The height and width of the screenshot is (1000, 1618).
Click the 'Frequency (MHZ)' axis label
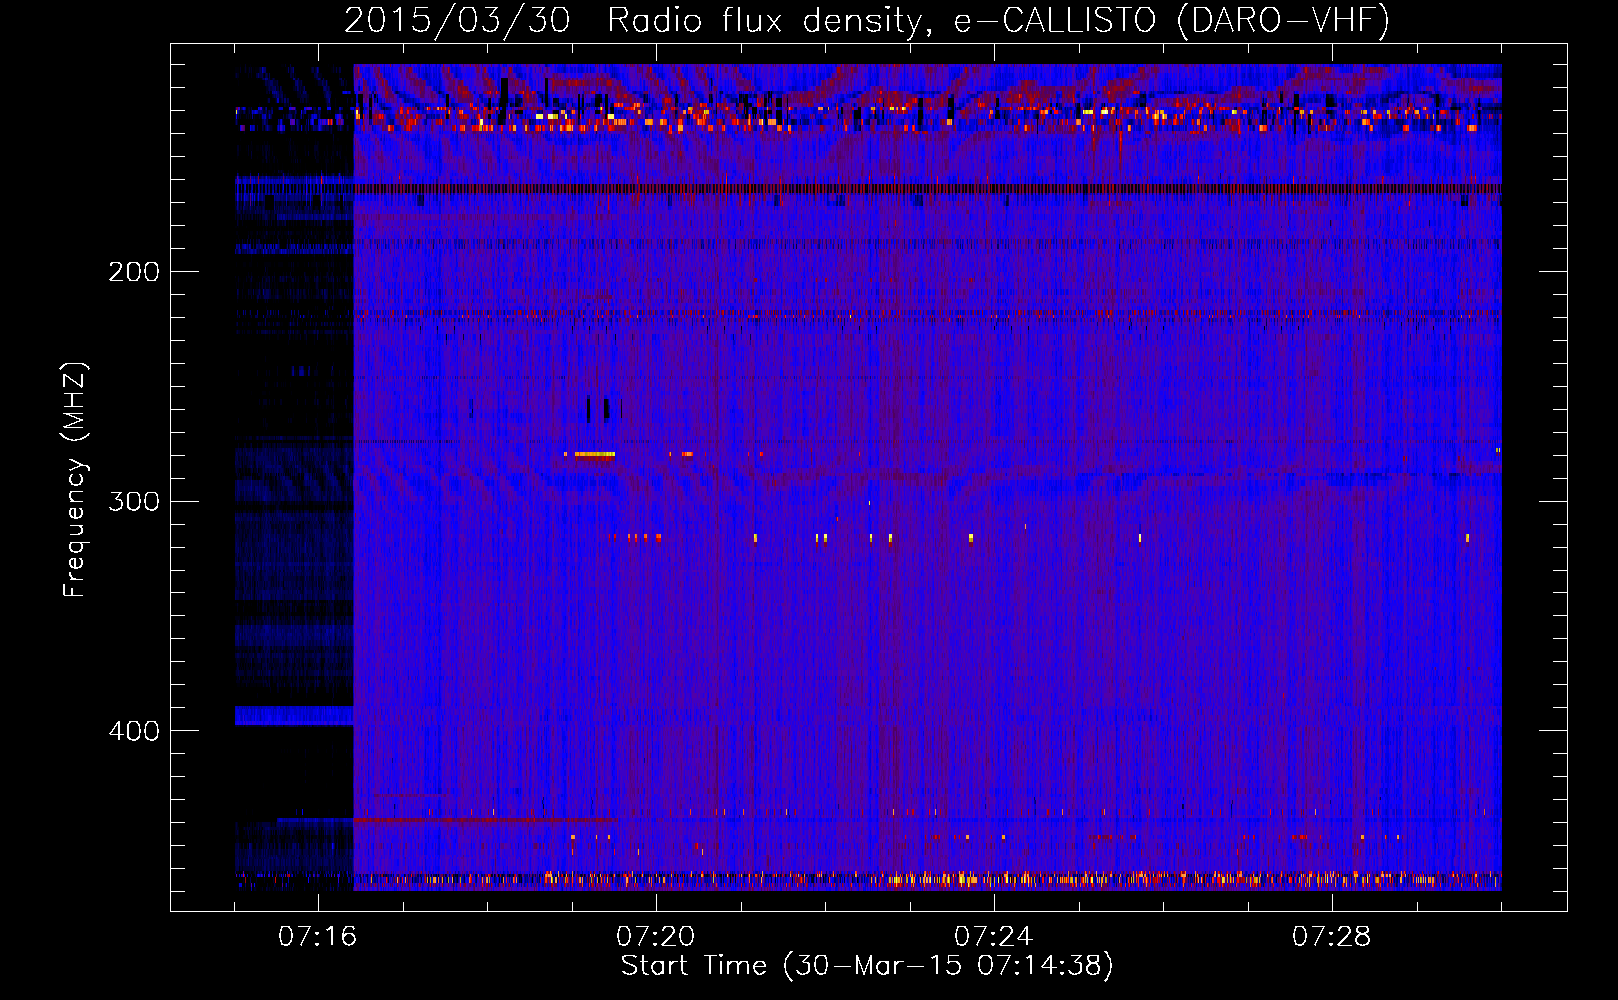coord(75,480)
